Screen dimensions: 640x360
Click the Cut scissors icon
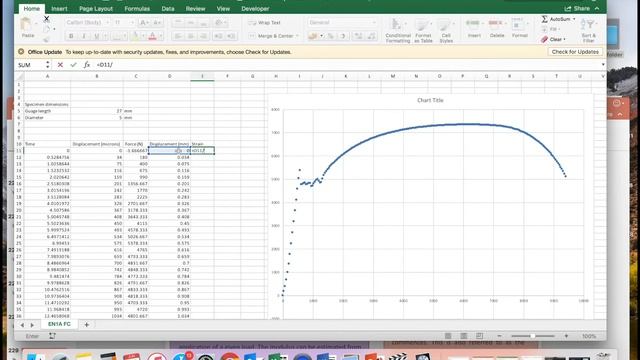click(x=47, y=19)
